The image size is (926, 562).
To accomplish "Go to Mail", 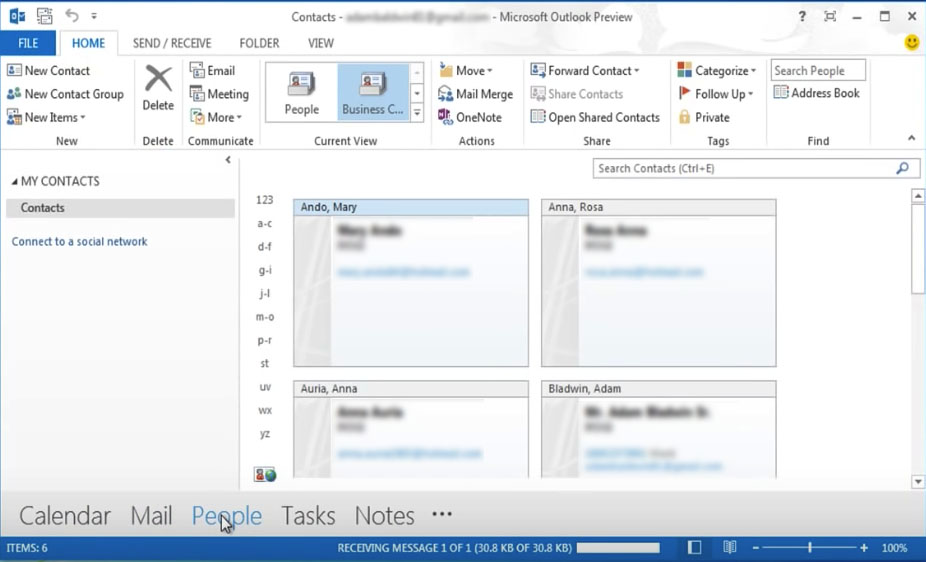I will [151, 516].
